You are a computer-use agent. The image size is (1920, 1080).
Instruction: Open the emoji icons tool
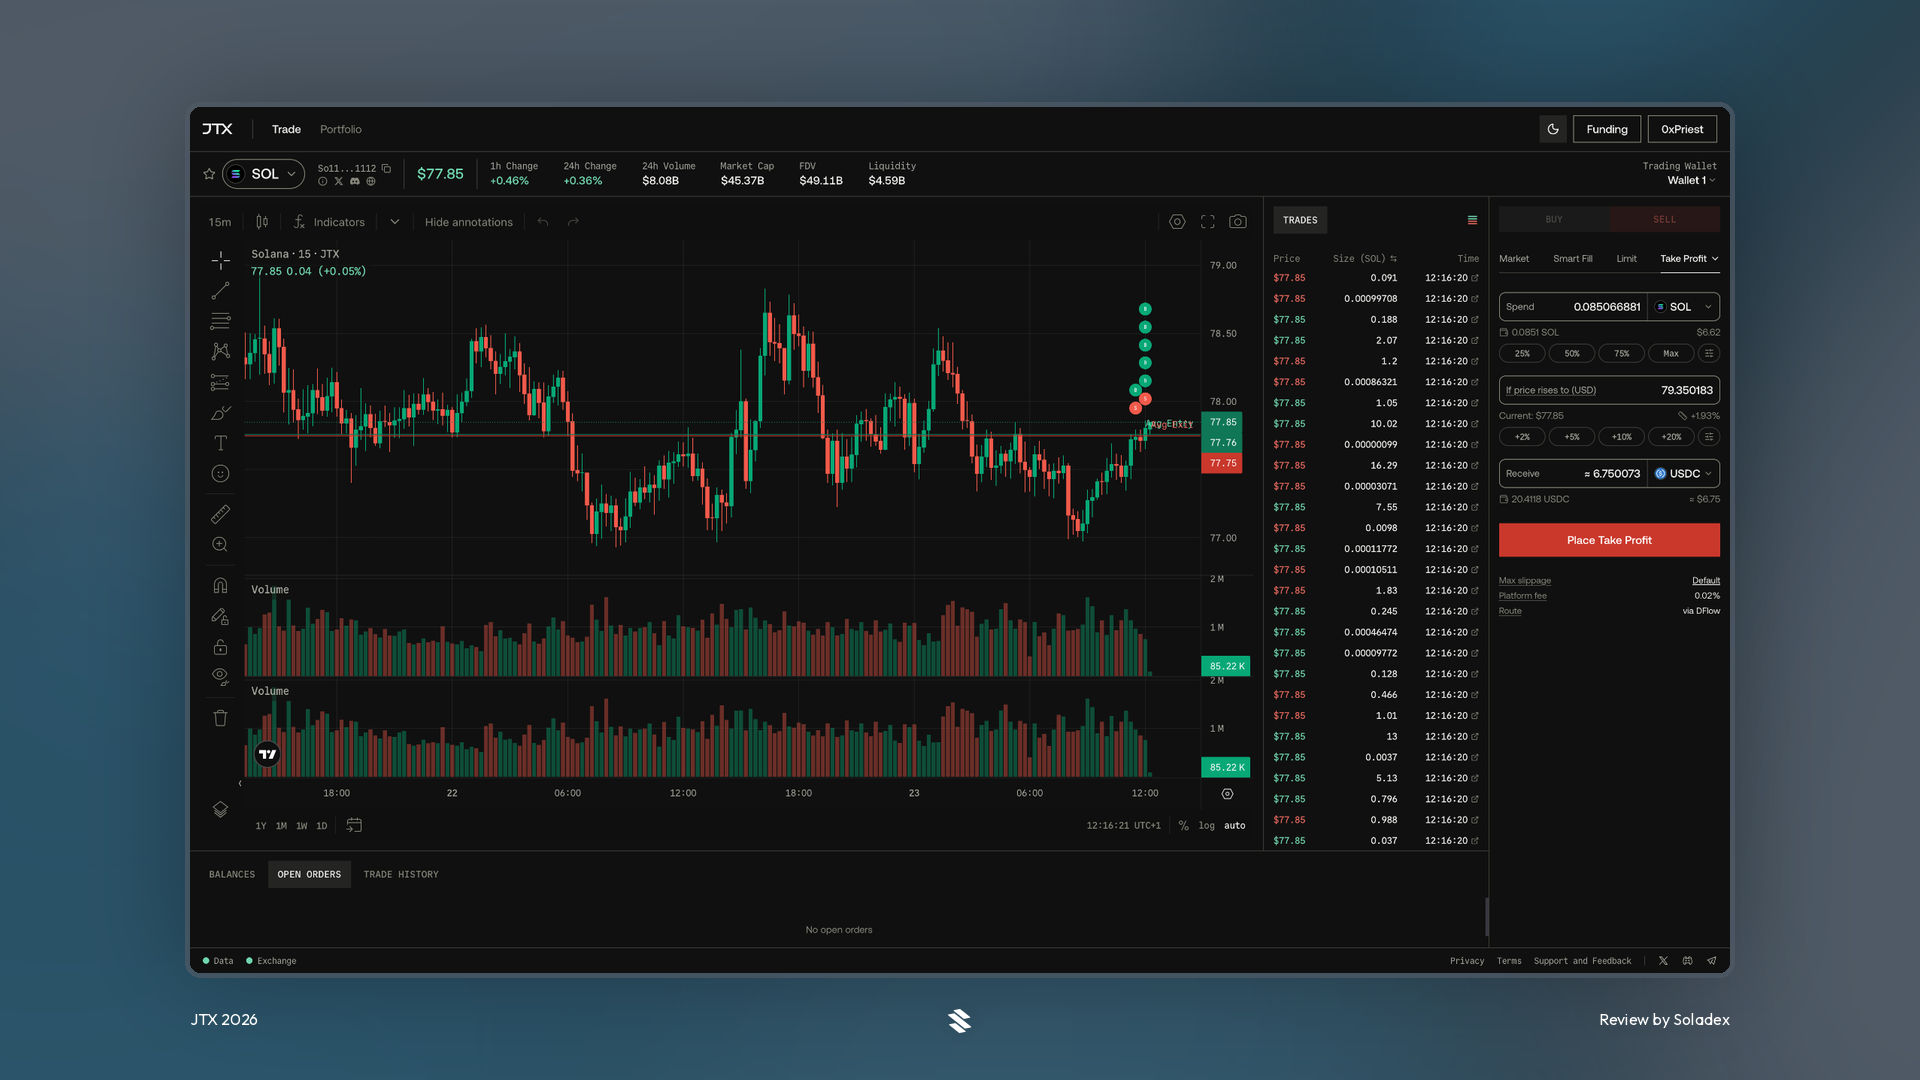220,474
